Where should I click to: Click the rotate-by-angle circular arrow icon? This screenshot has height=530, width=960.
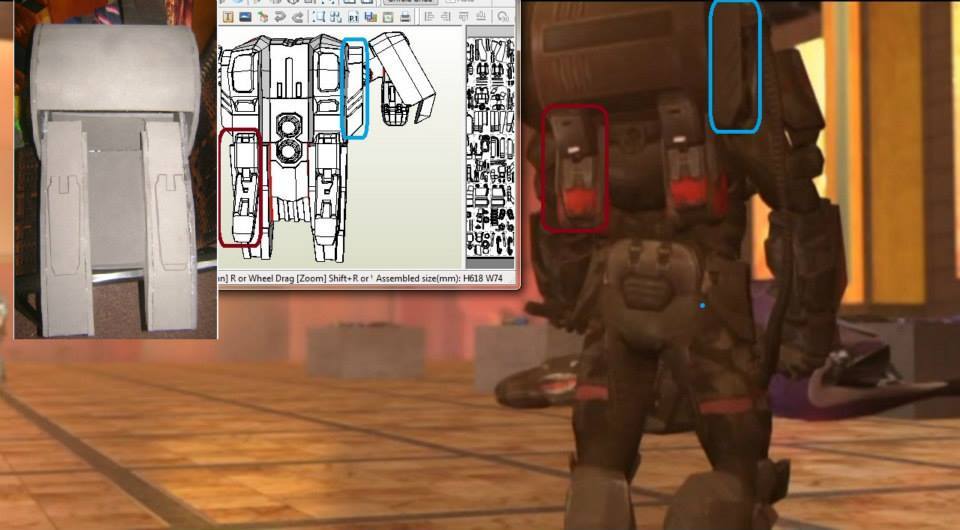(503, 17)
